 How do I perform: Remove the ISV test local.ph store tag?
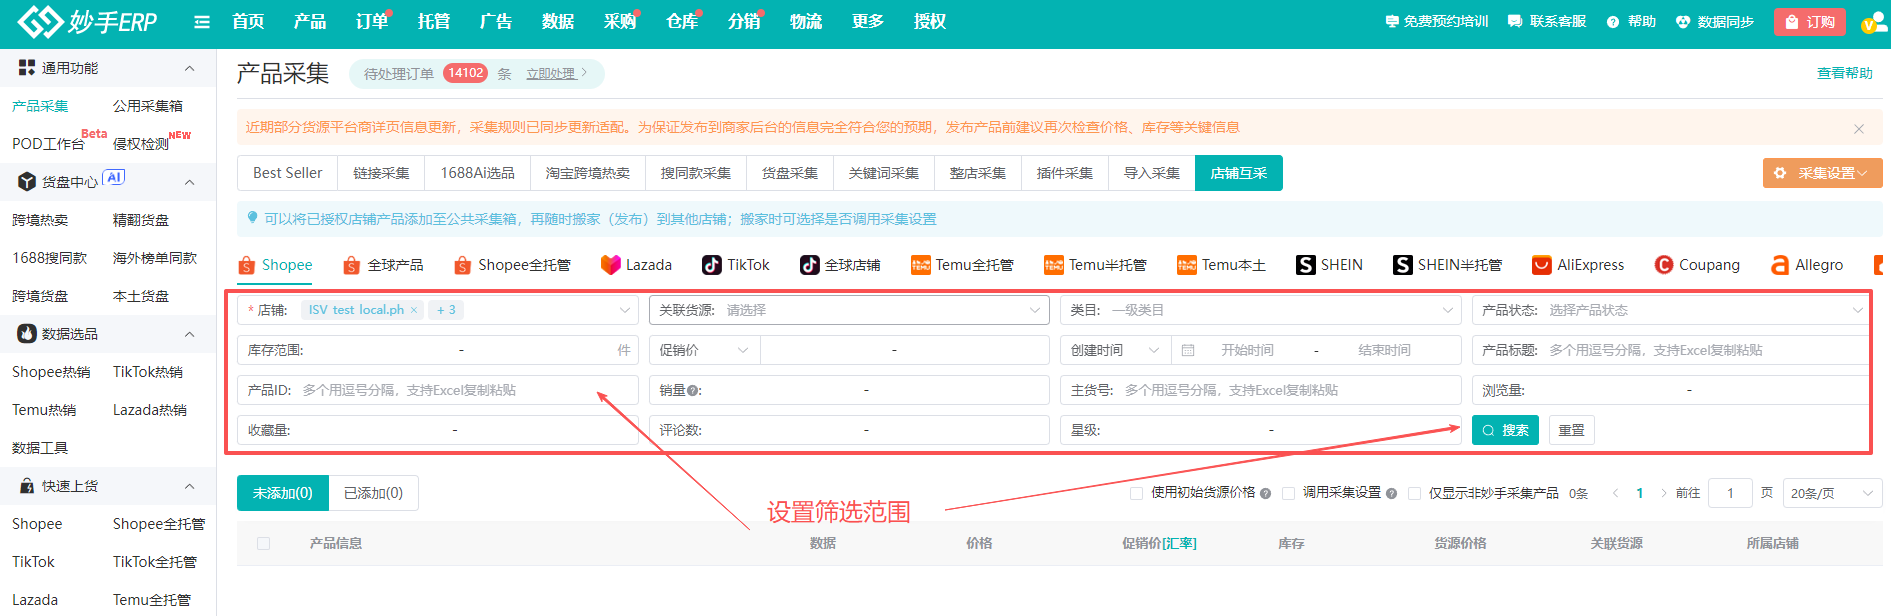[x=413, y=310]
